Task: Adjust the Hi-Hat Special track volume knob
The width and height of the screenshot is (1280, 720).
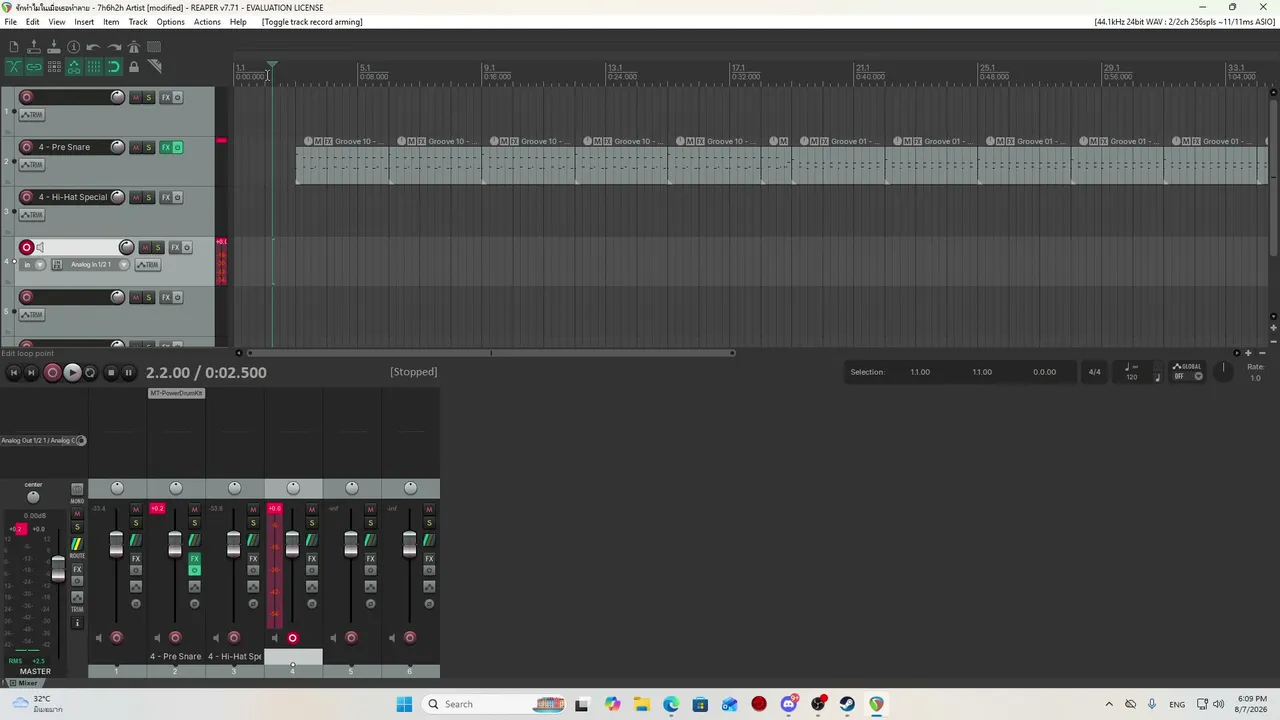Action: (x=117, y=197)
